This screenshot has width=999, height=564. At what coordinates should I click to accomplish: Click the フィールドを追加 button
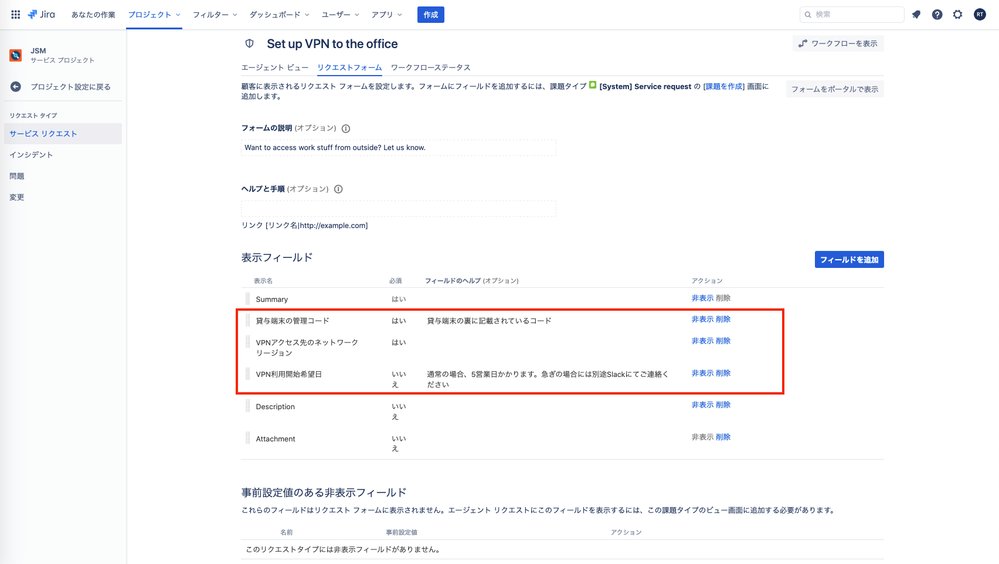pyautogui.click(x=849, y=259)
